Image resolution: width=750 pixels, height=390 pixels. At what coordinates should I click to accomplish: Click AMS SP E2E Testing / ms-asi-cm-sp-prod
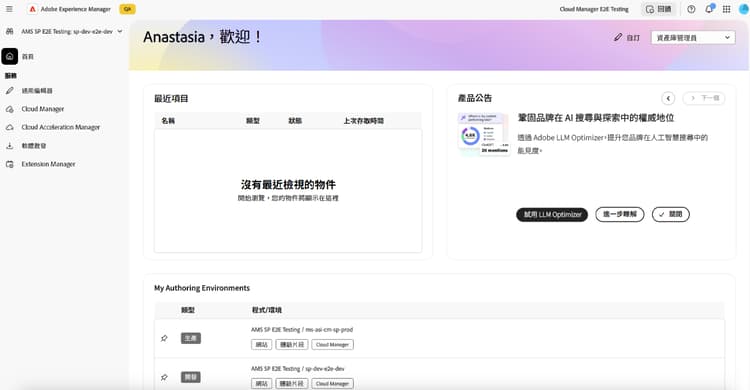pyautogui.click(x=302, y=330)
